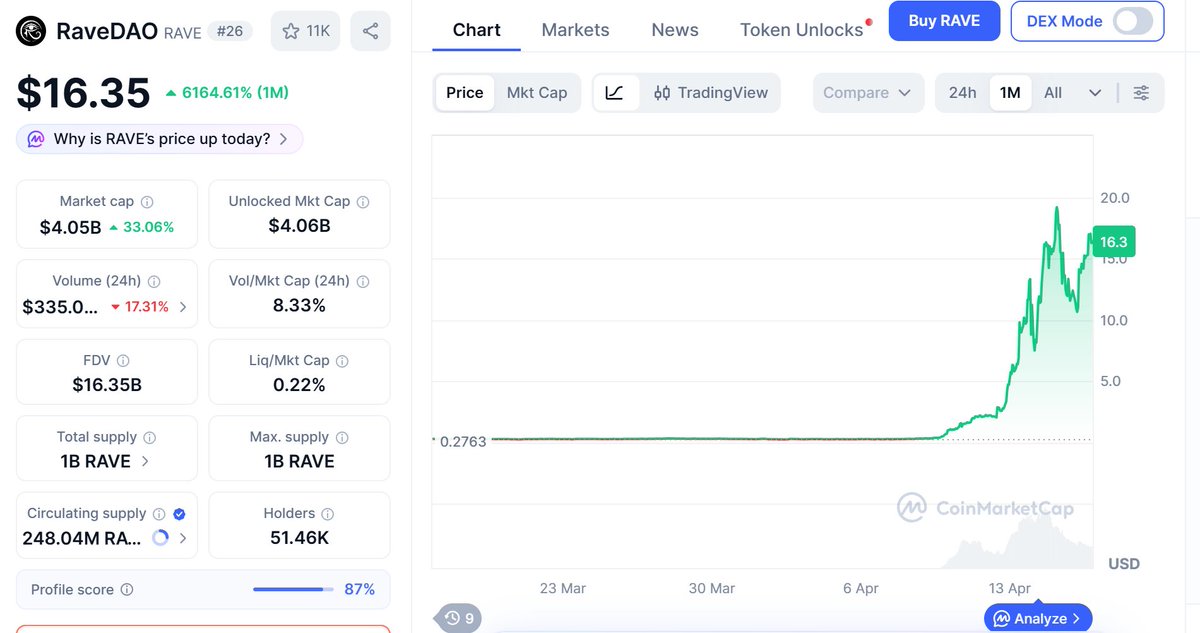This screenshot has width=1200, height=633.
Task: Click the $16.35B FDV value
Action: click(x=107, y=385)
